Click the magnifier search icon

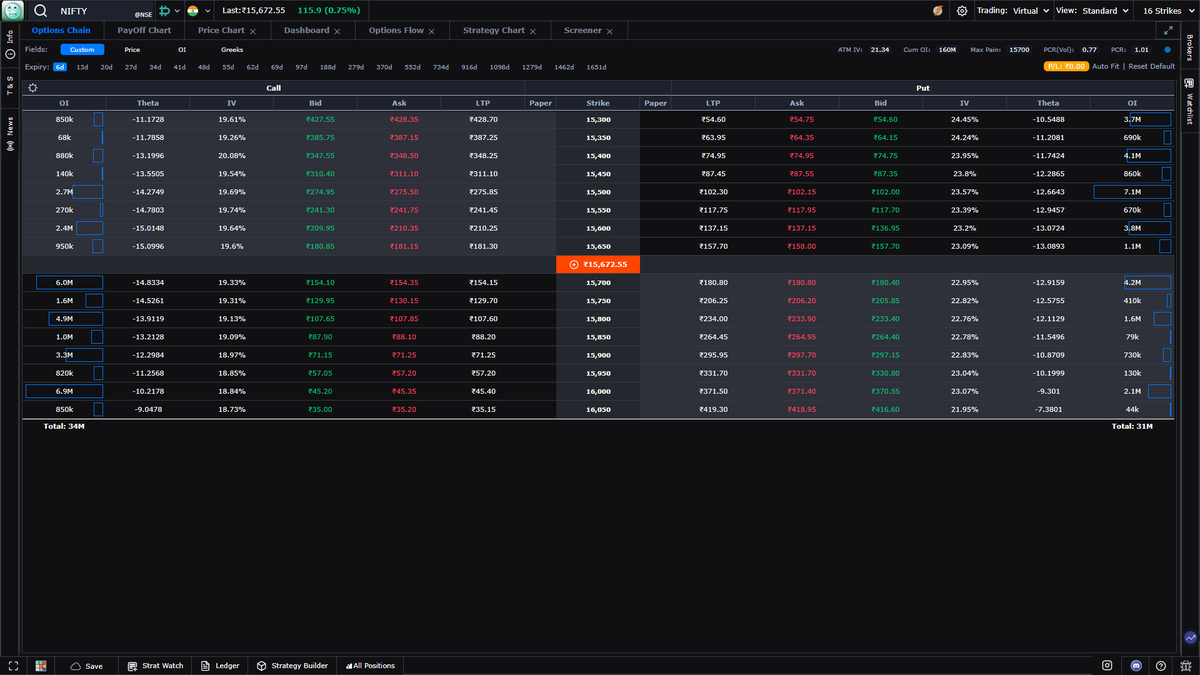point(40,11)
